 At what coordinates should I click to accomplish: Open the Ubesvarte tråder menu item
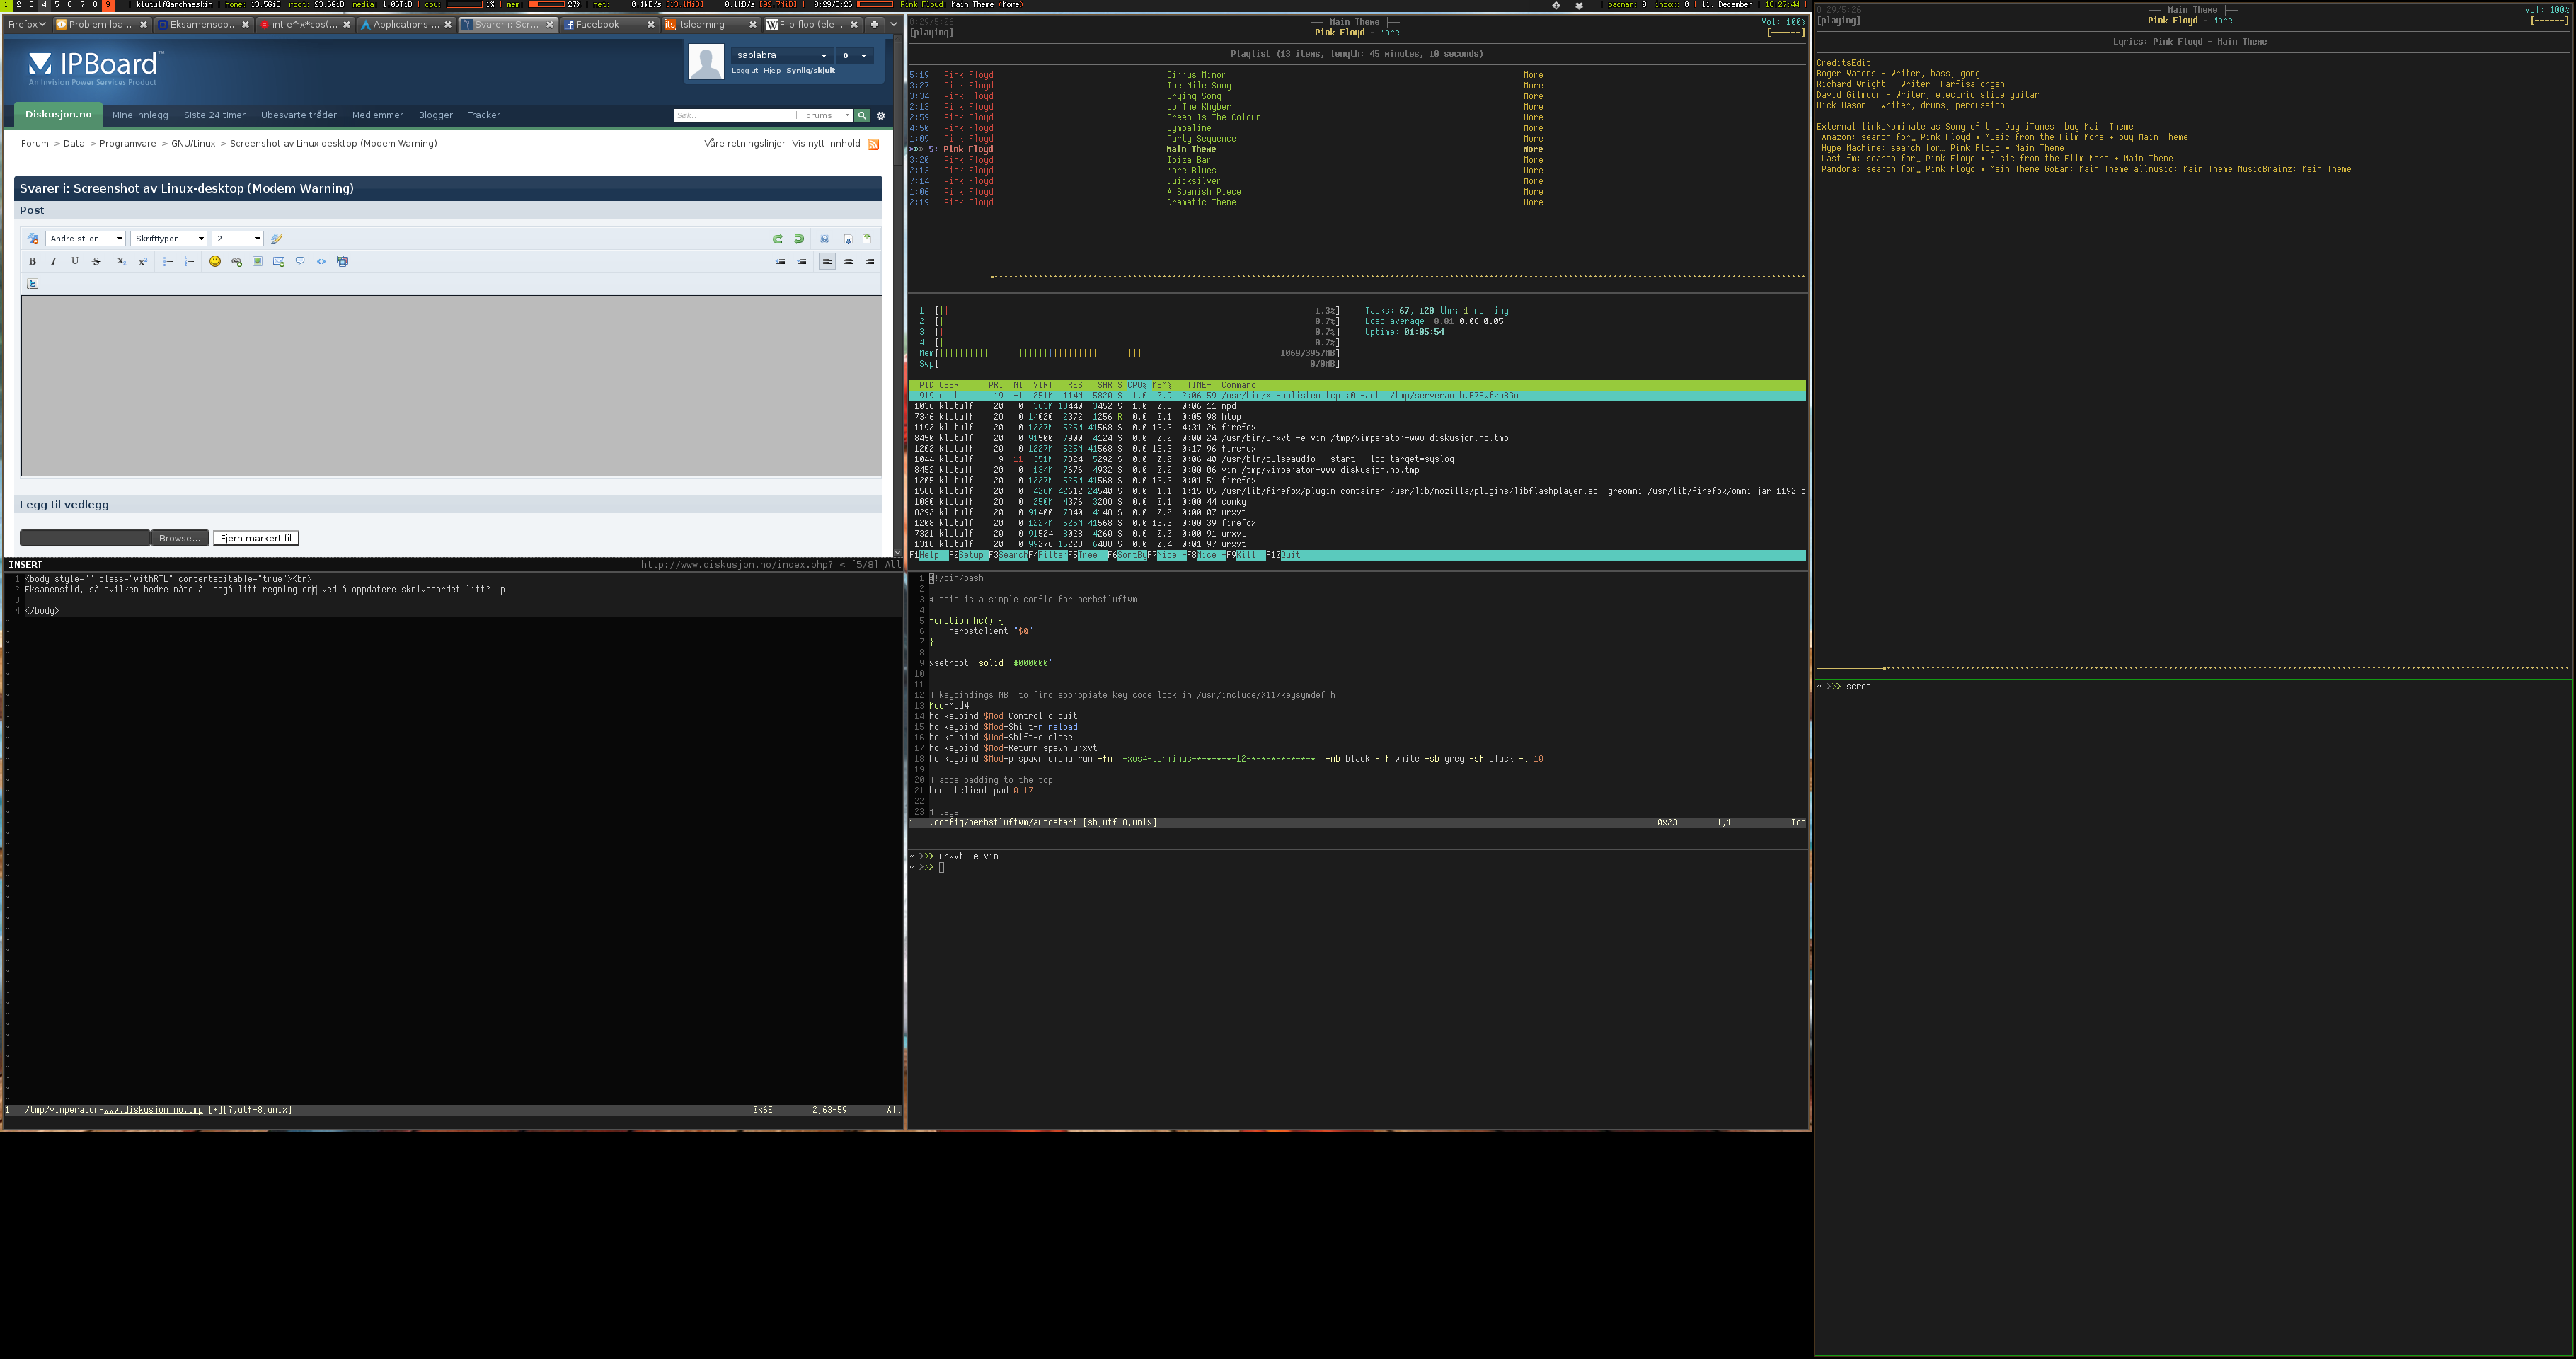pos(299,115)
